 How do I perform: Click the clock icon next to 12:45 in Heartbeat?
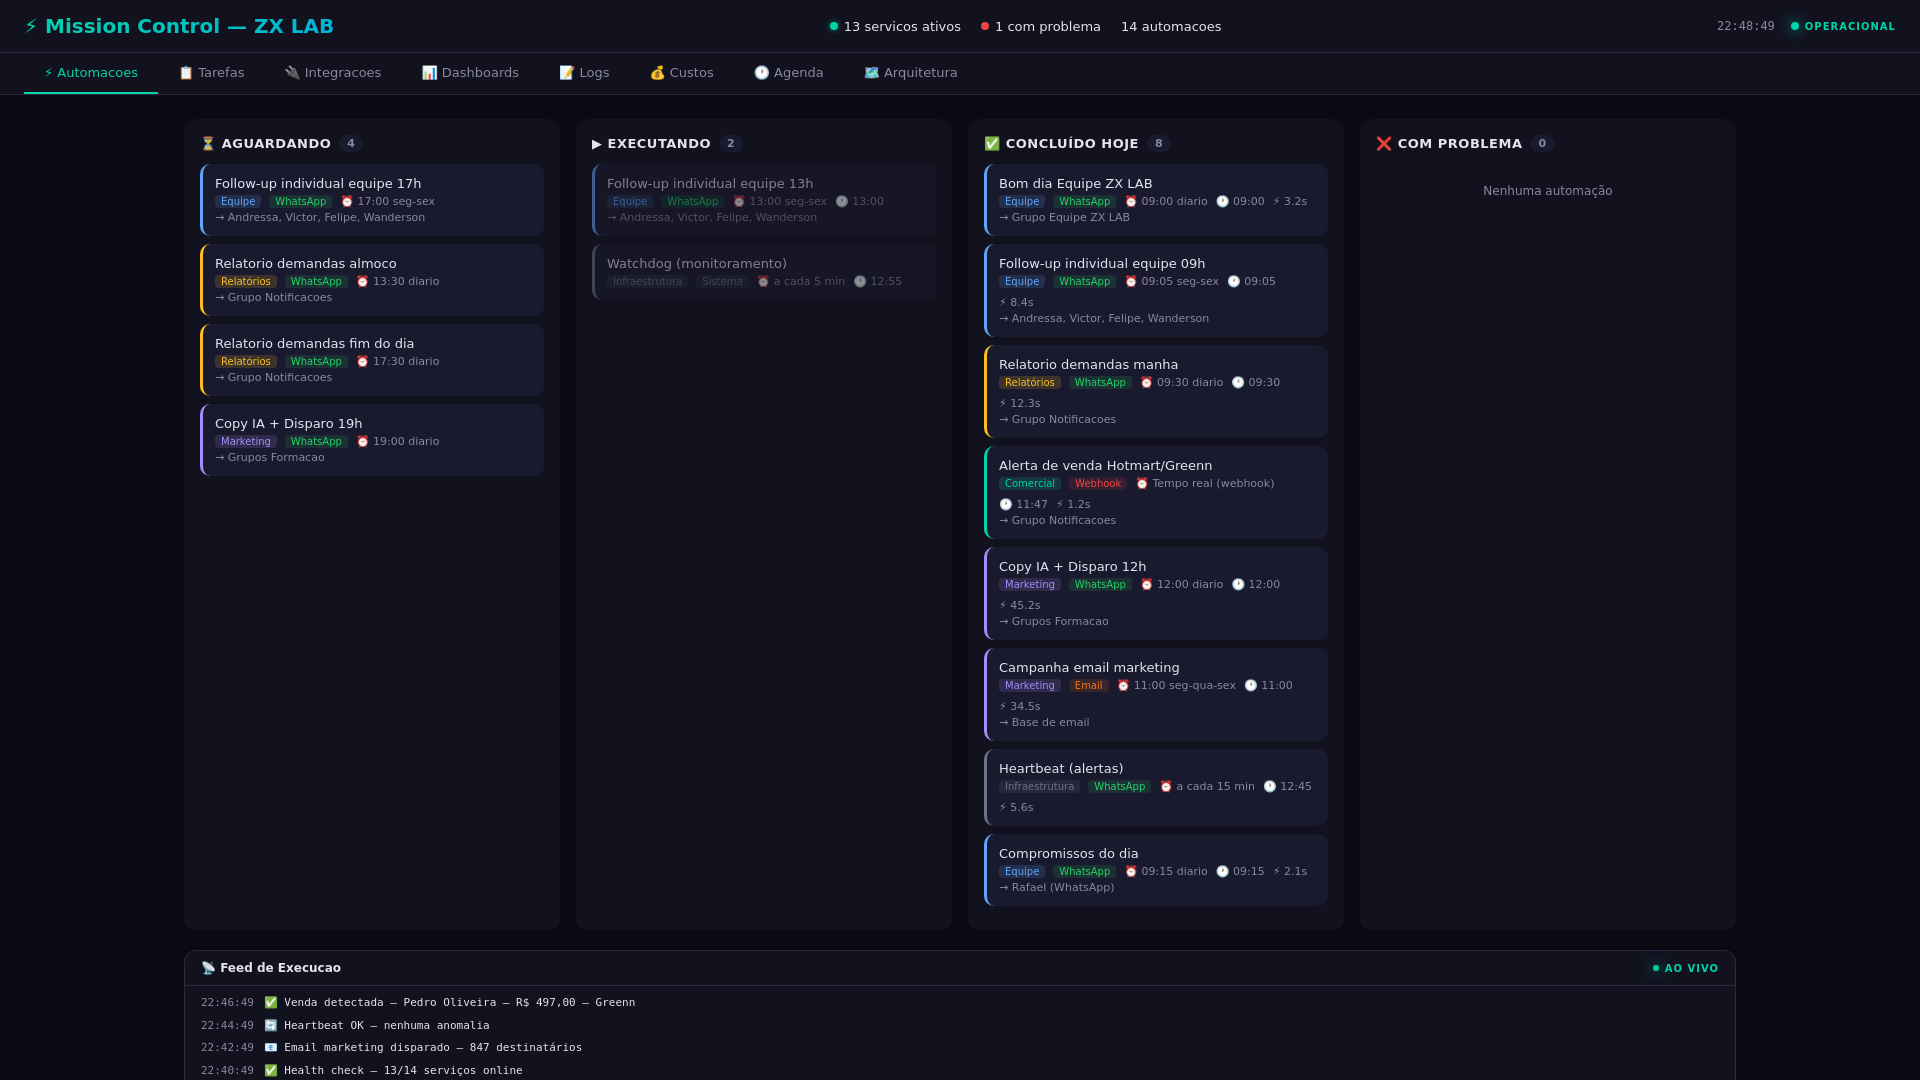tap(1270, 787)
